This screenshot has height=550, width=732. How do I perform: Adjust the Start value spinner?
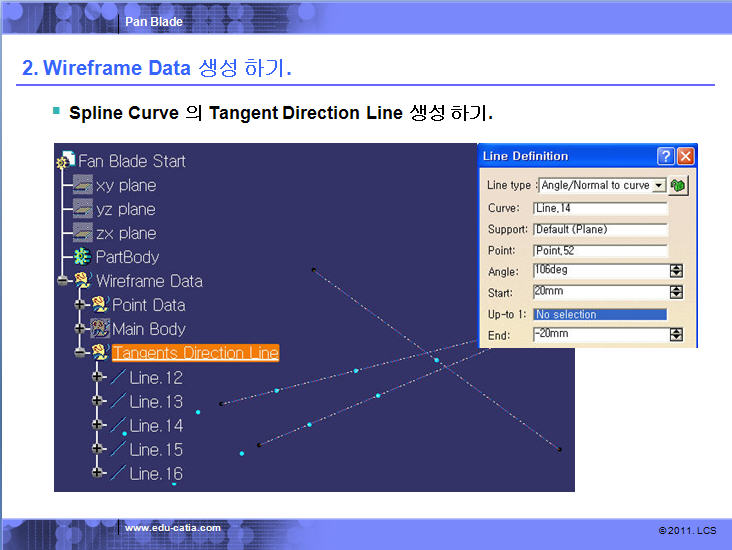click(x=676, y=292)
